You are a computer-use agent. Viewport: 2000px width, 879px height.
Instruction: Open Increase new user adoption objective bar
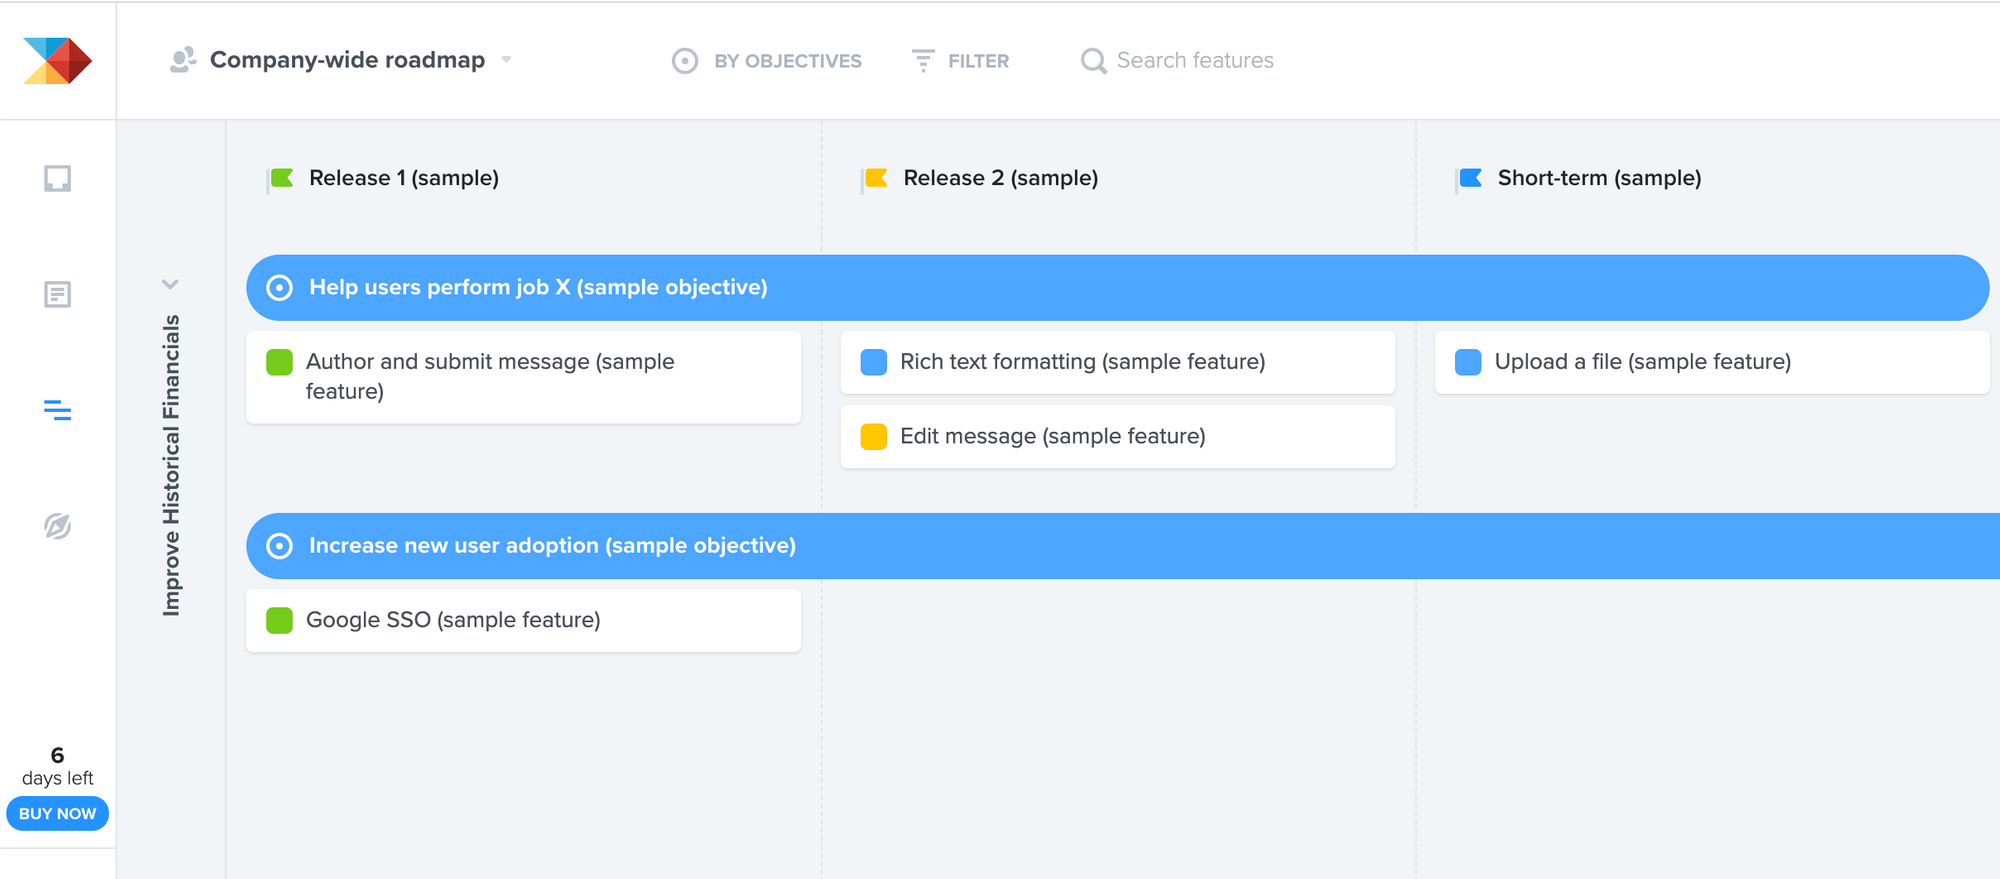1123,546
